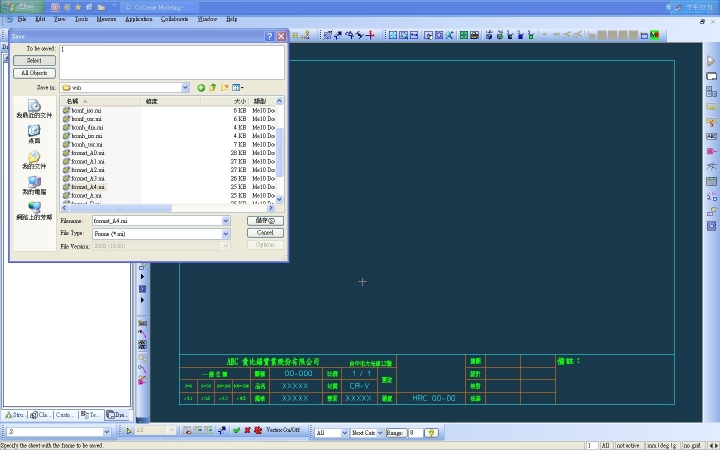Click file list scroll up arrow
The image size is (720, 450).
(x=279, y=101)
